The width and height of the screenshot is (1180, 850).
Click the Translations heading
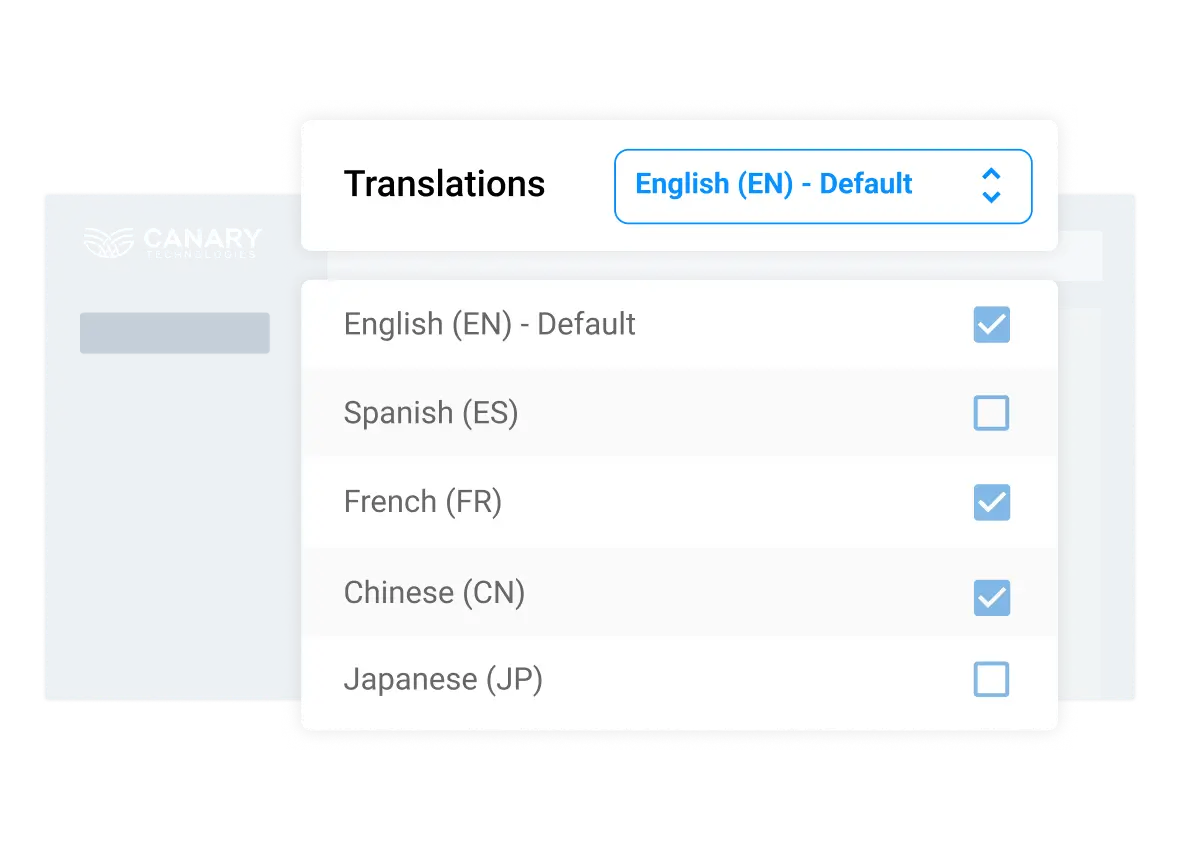(x=444, y=184)
